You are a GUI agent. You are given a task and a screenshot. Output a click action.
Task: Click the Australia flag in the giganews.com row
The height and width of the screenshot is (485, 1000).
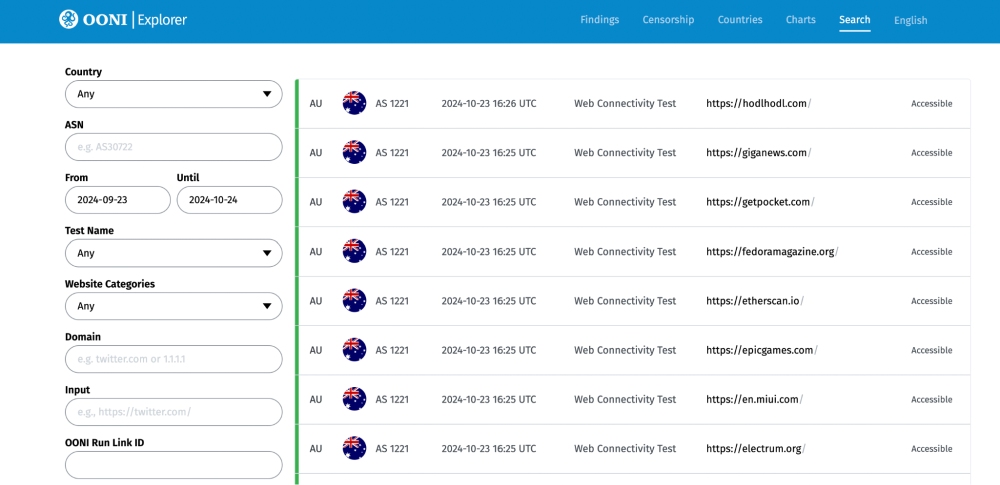point(354,152)
